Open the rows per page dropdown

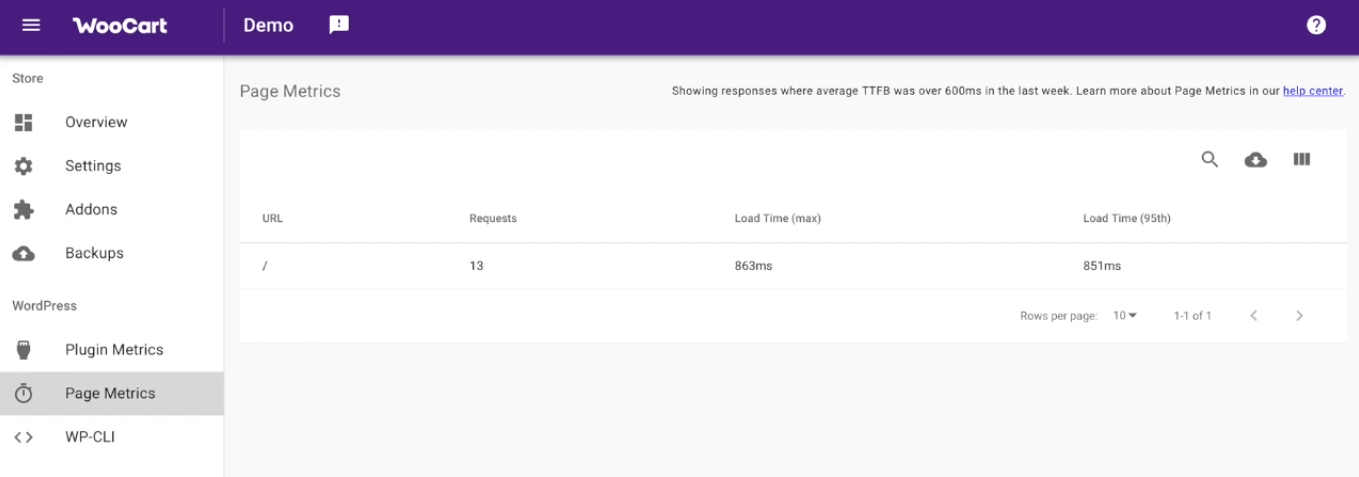tap(1125, 316)
